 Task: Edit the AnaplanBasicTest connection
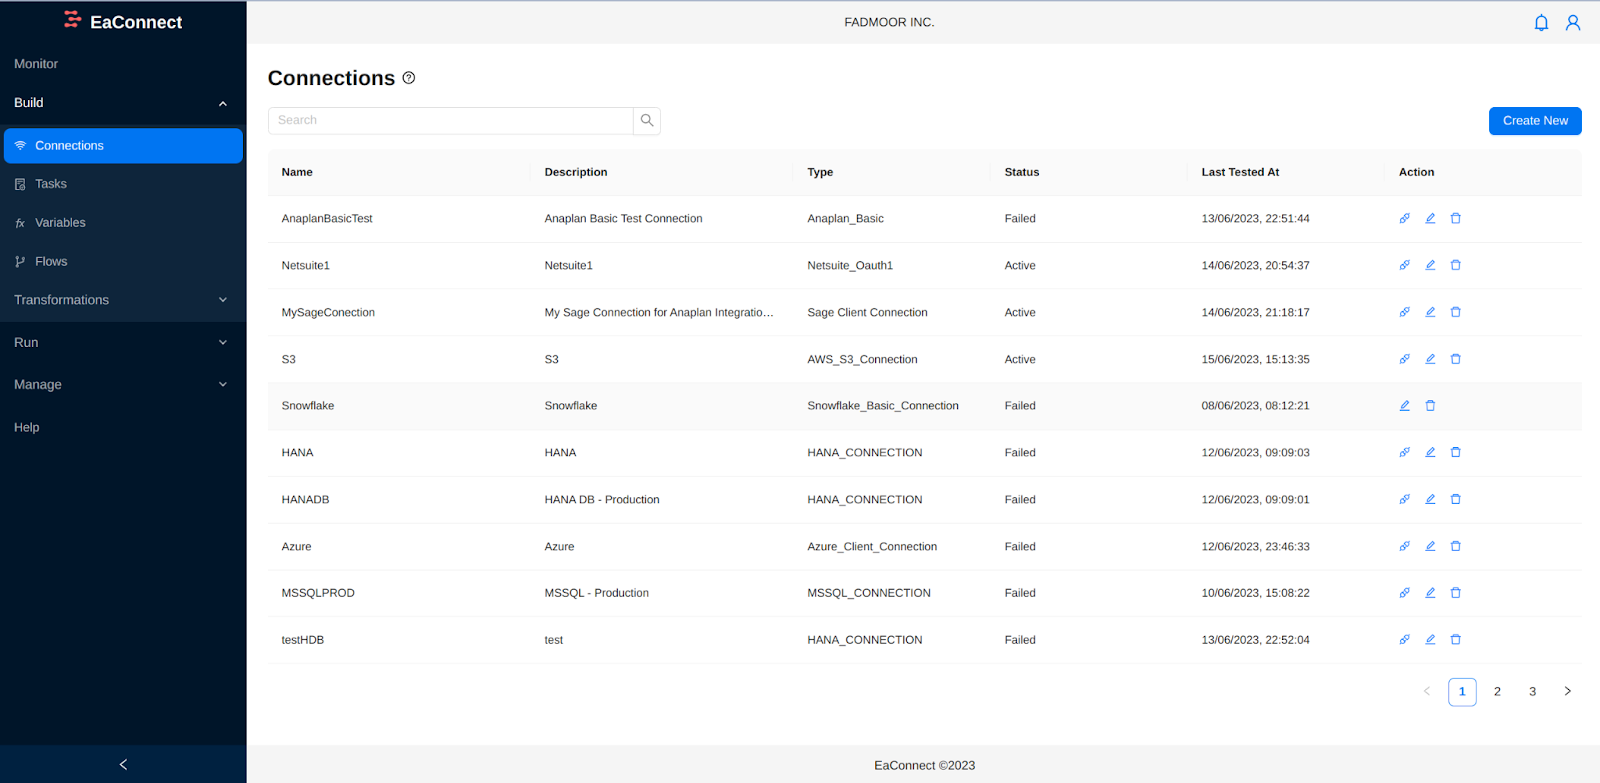tap(1430, 218)
